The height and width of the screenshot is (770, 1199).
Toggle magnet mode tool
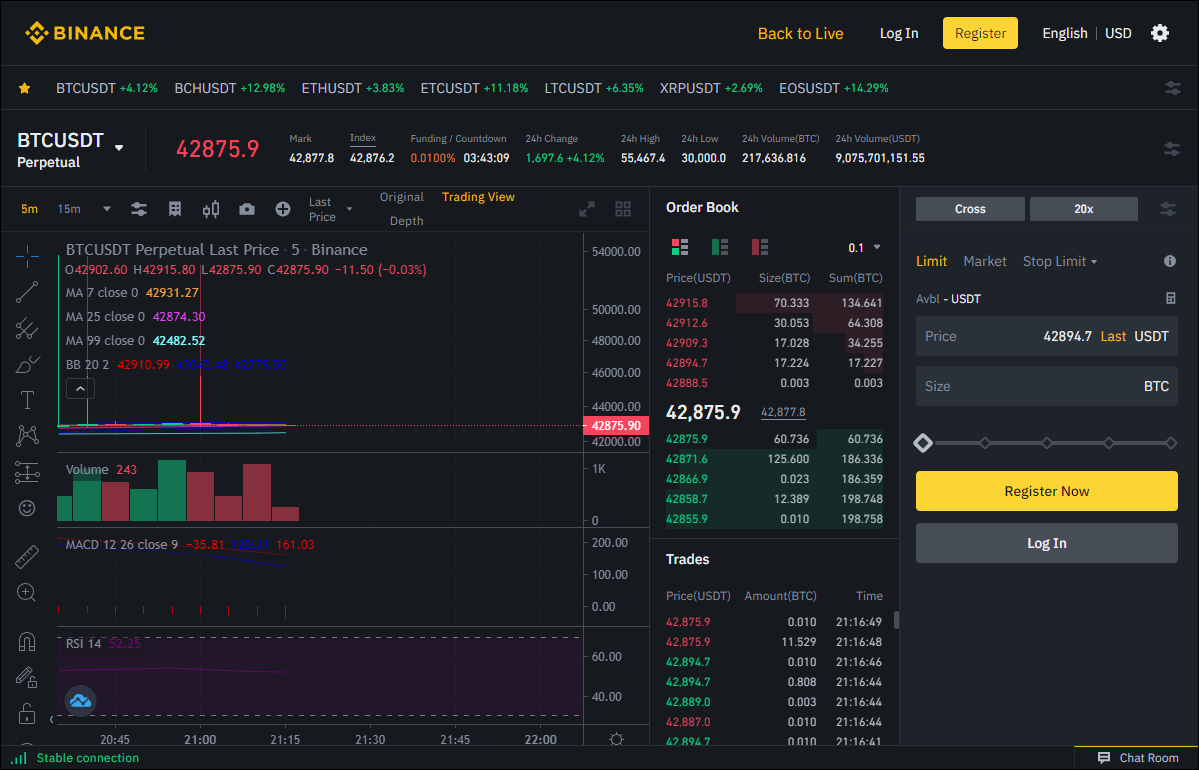[27, 641]
